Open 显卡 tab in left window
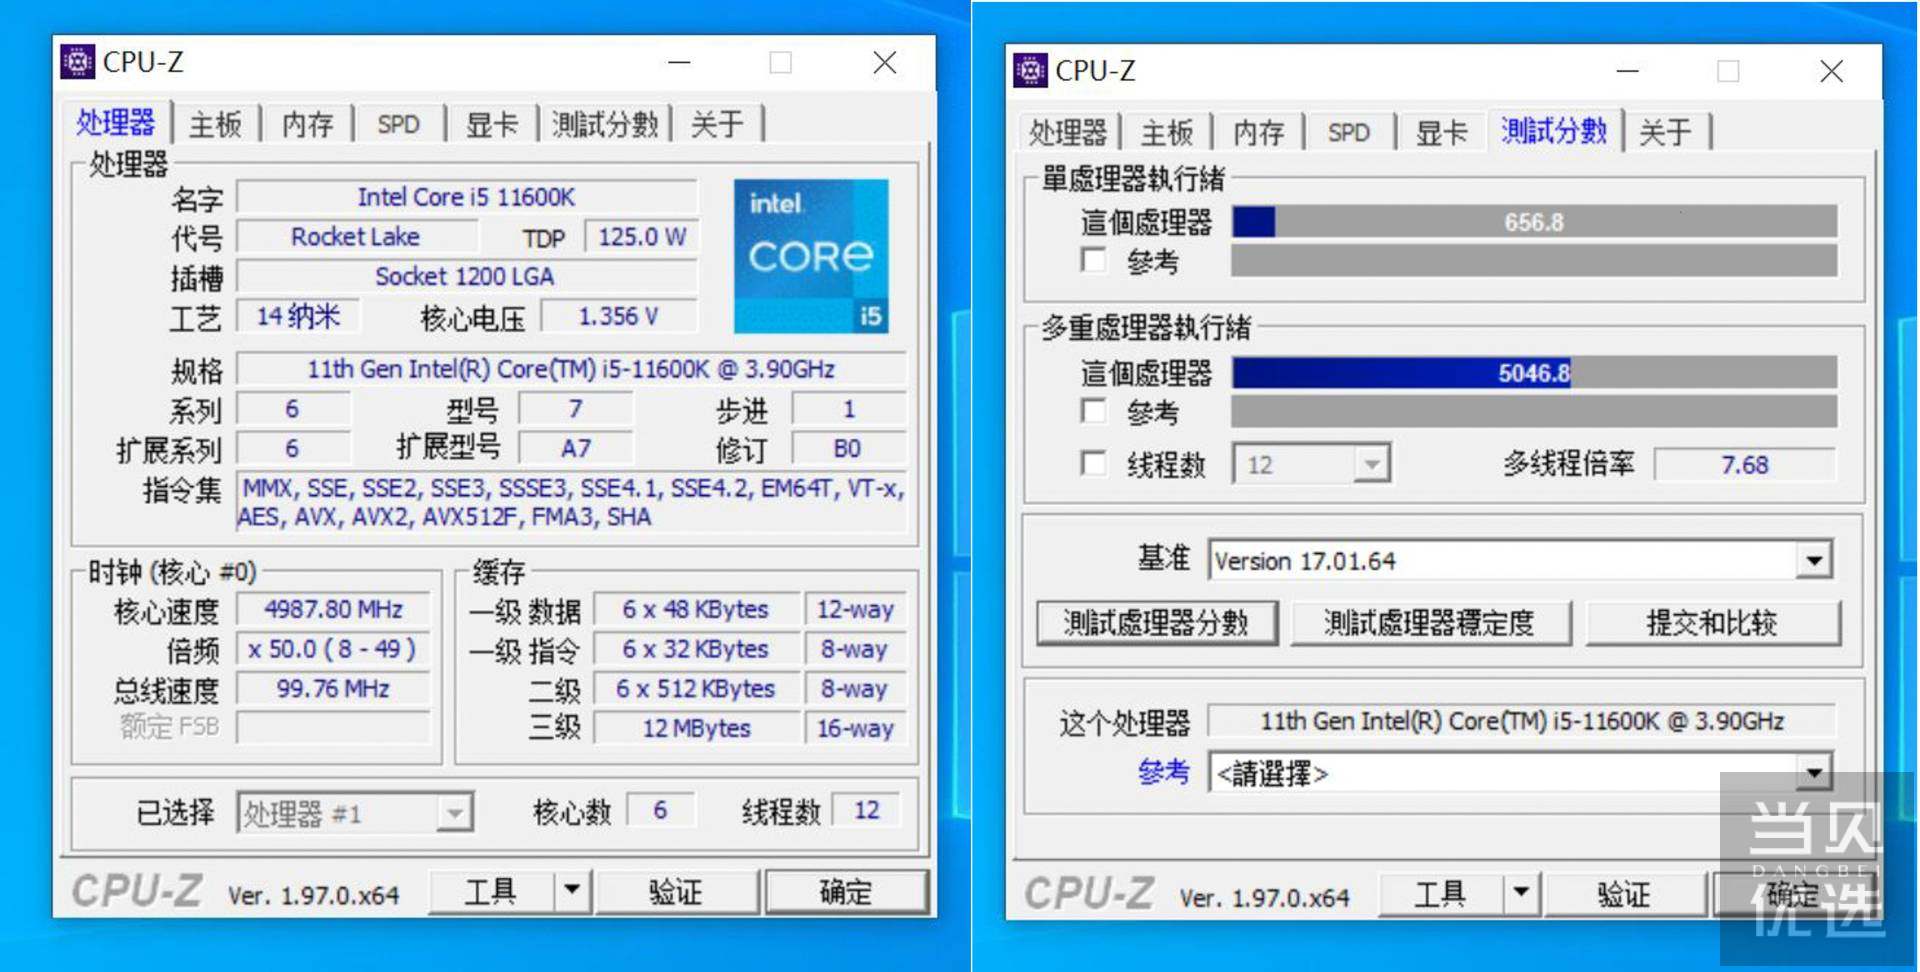The width and height of the screenshot is (1920, 972). 492,124
